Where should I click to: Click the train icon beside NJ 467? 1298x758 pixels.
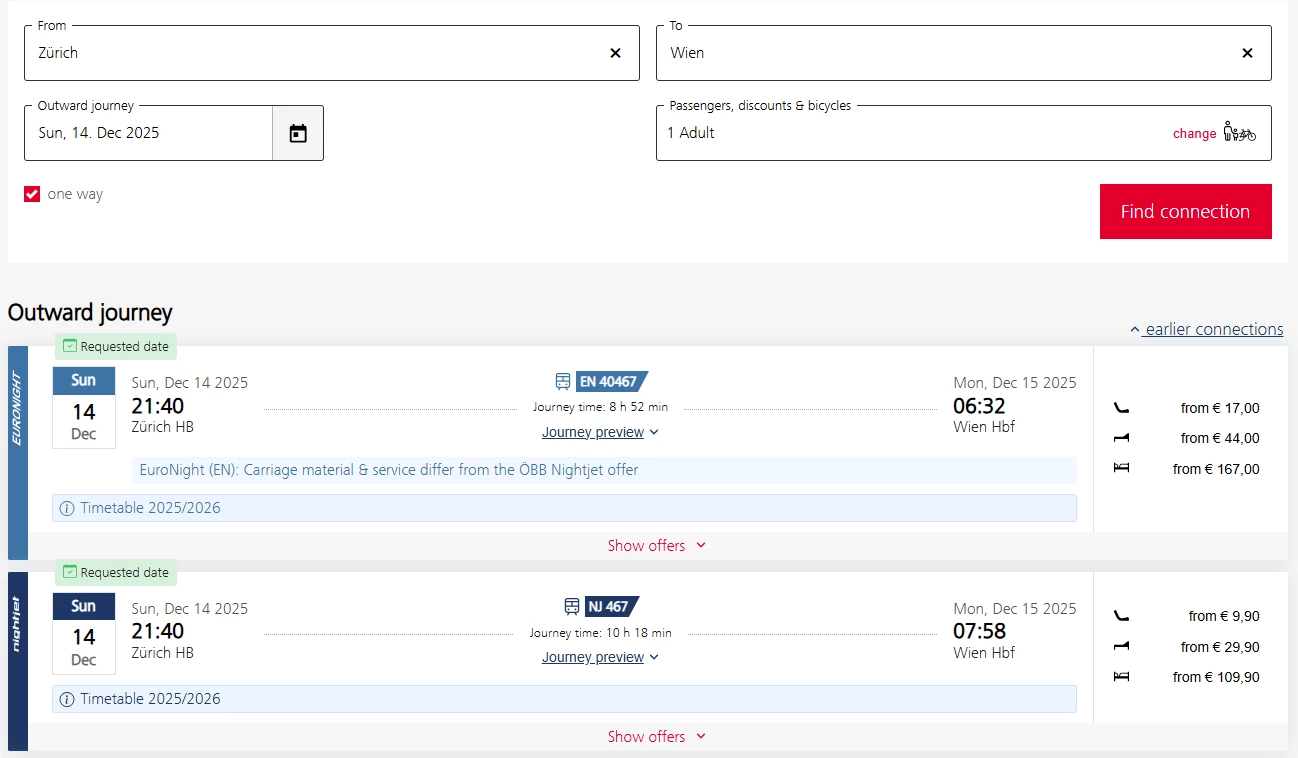(572, 606)
